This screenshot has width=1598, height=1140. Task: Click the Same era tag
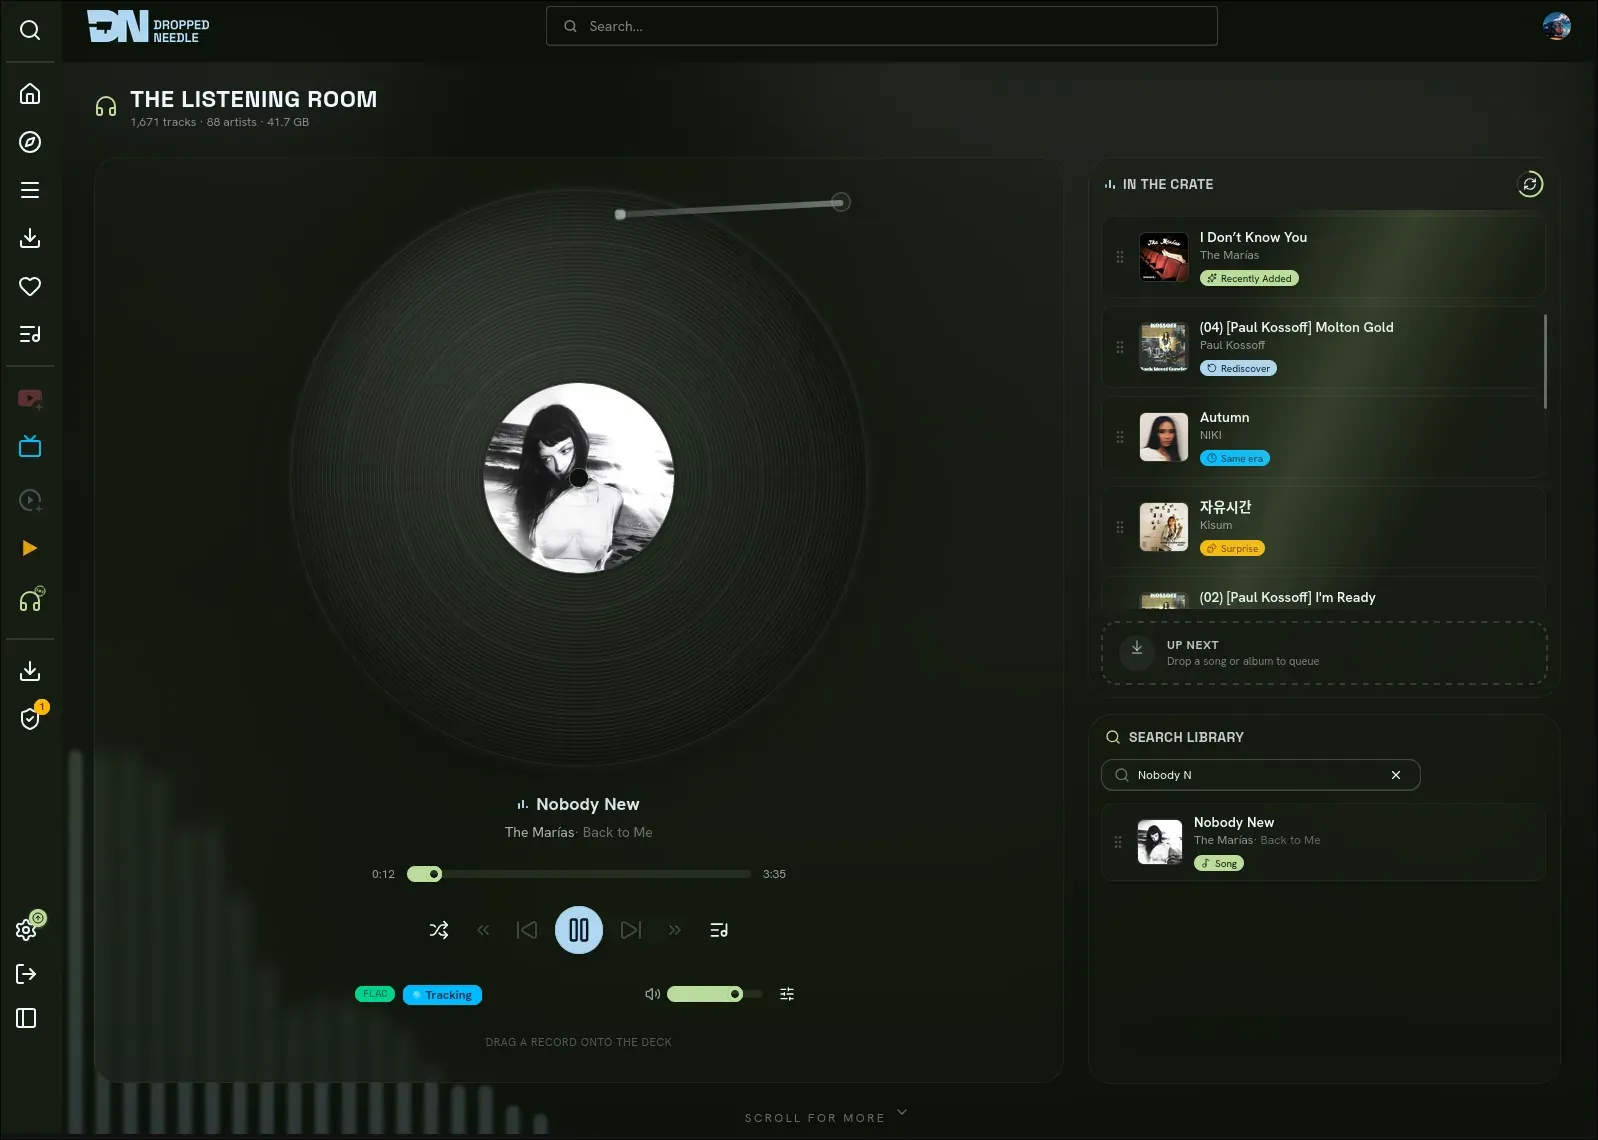tap(1235, 459)
